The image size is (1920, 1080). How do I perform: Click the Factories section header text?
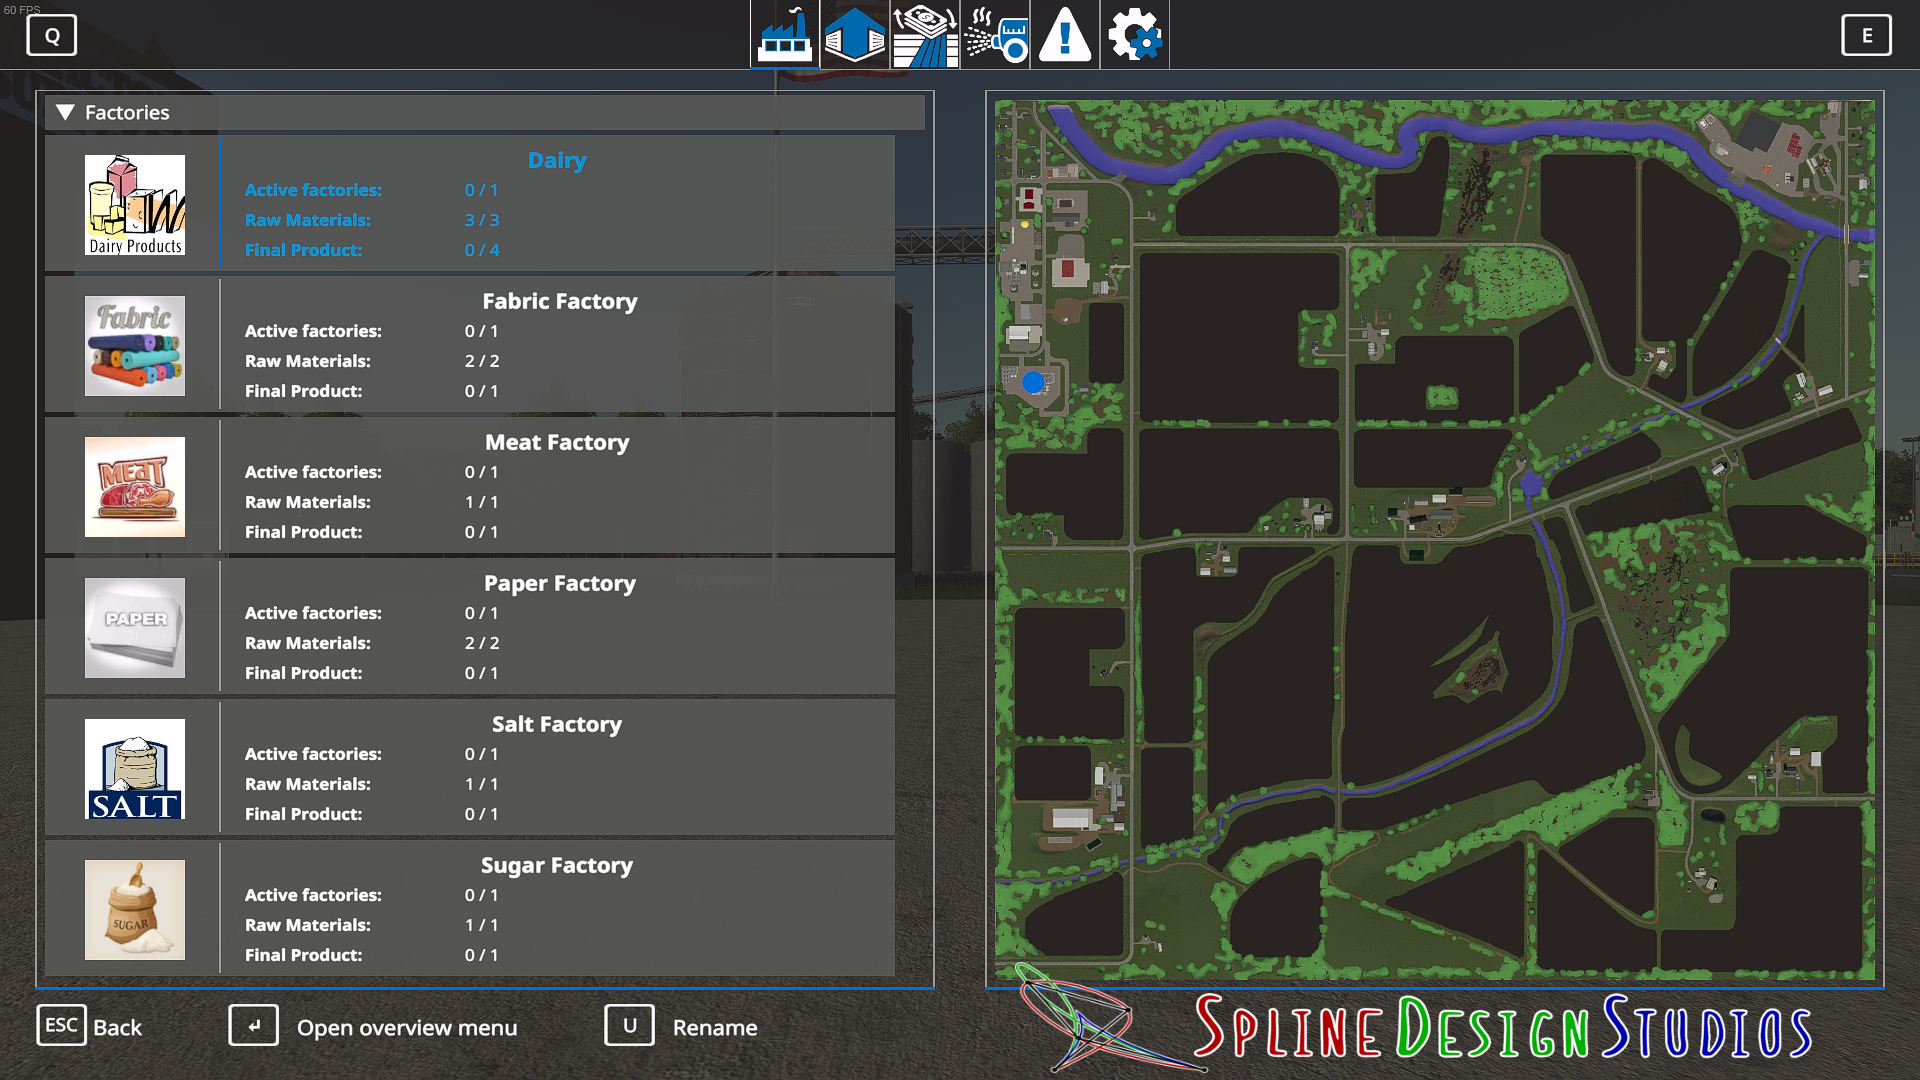(127, 112)
